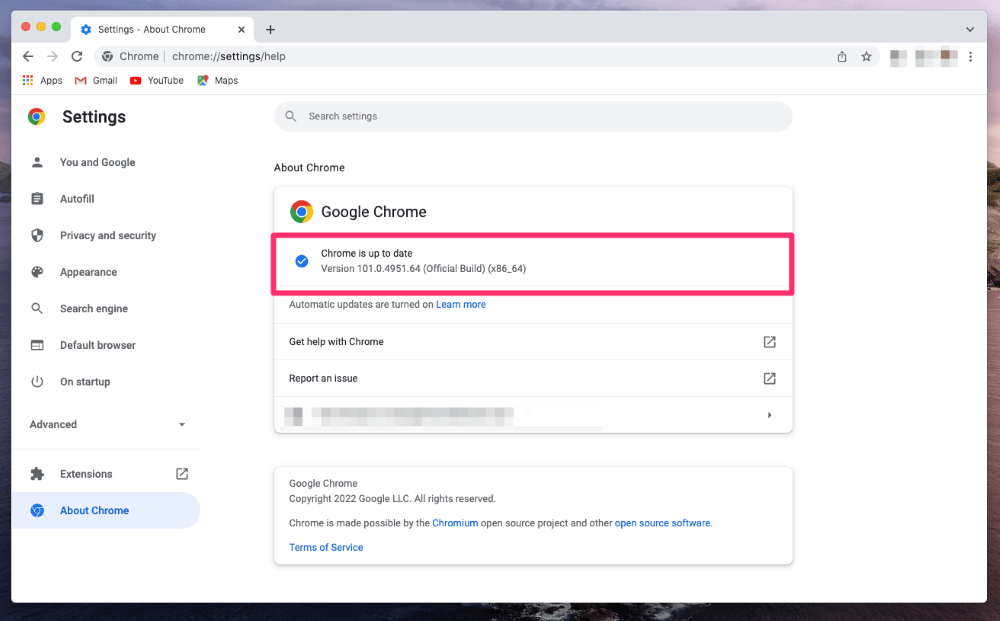Click the Search settings field
Image resolution: width=1000 pixels, height=621 pixels.
pyautogui.click(x=533, y=117)
